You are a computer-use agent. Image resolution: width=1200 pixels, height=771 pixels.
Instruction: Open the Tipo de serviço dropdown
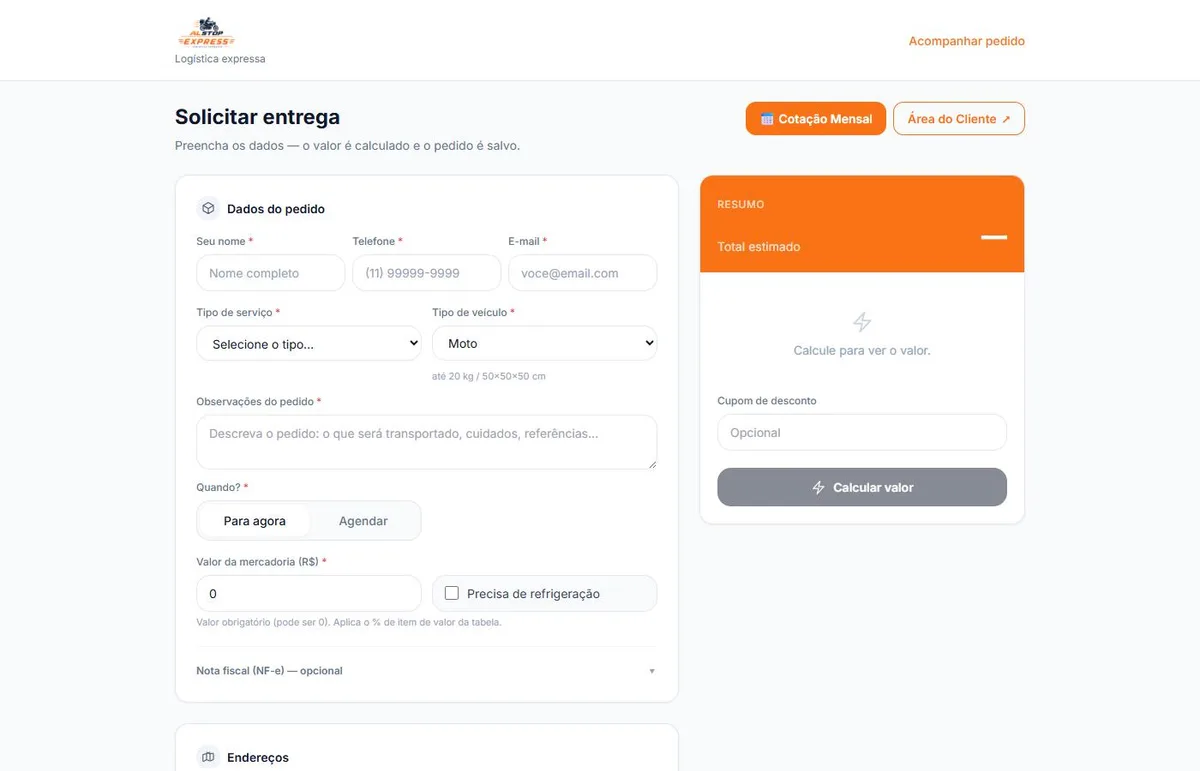[x=309, y=344]
